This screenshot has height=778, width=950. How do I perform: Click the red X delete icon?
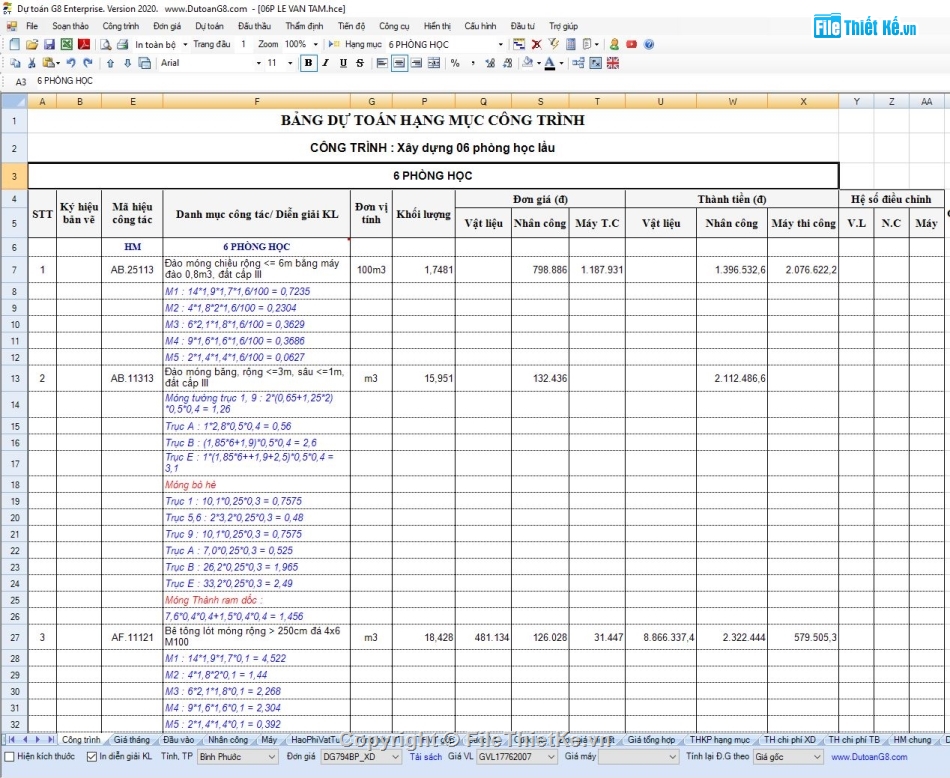pos(536,44)
